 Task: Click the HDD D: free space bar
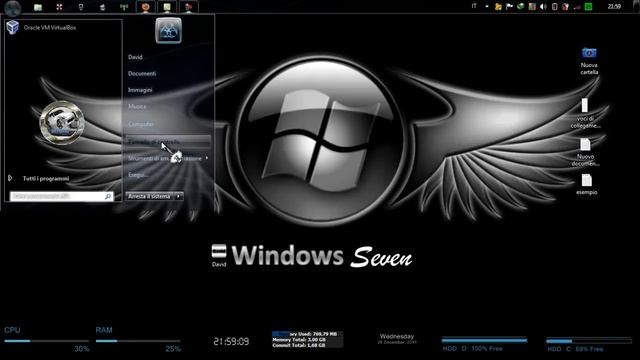pyautogui.click(x=484, y=340)
